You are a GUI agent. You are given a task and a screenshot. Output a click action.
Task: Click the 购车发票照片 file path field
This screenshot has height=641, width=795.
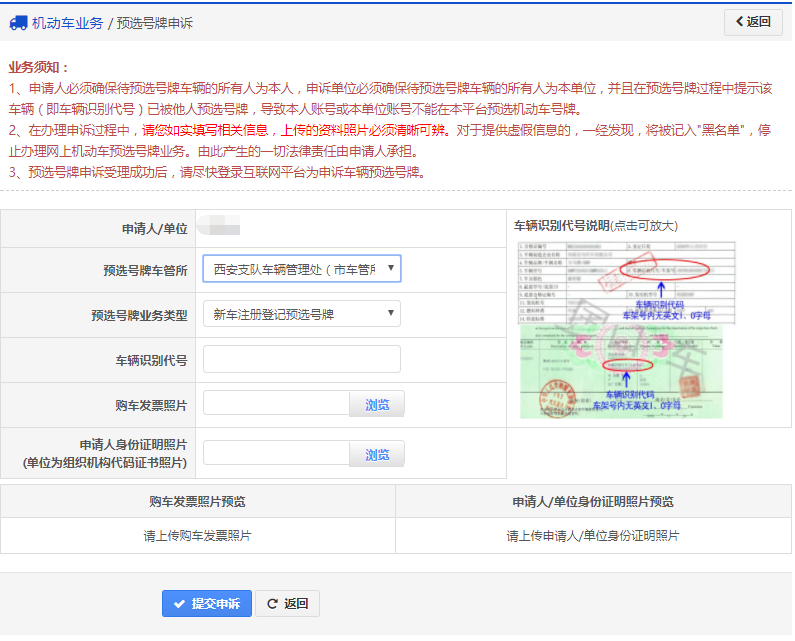coord(276,404)
